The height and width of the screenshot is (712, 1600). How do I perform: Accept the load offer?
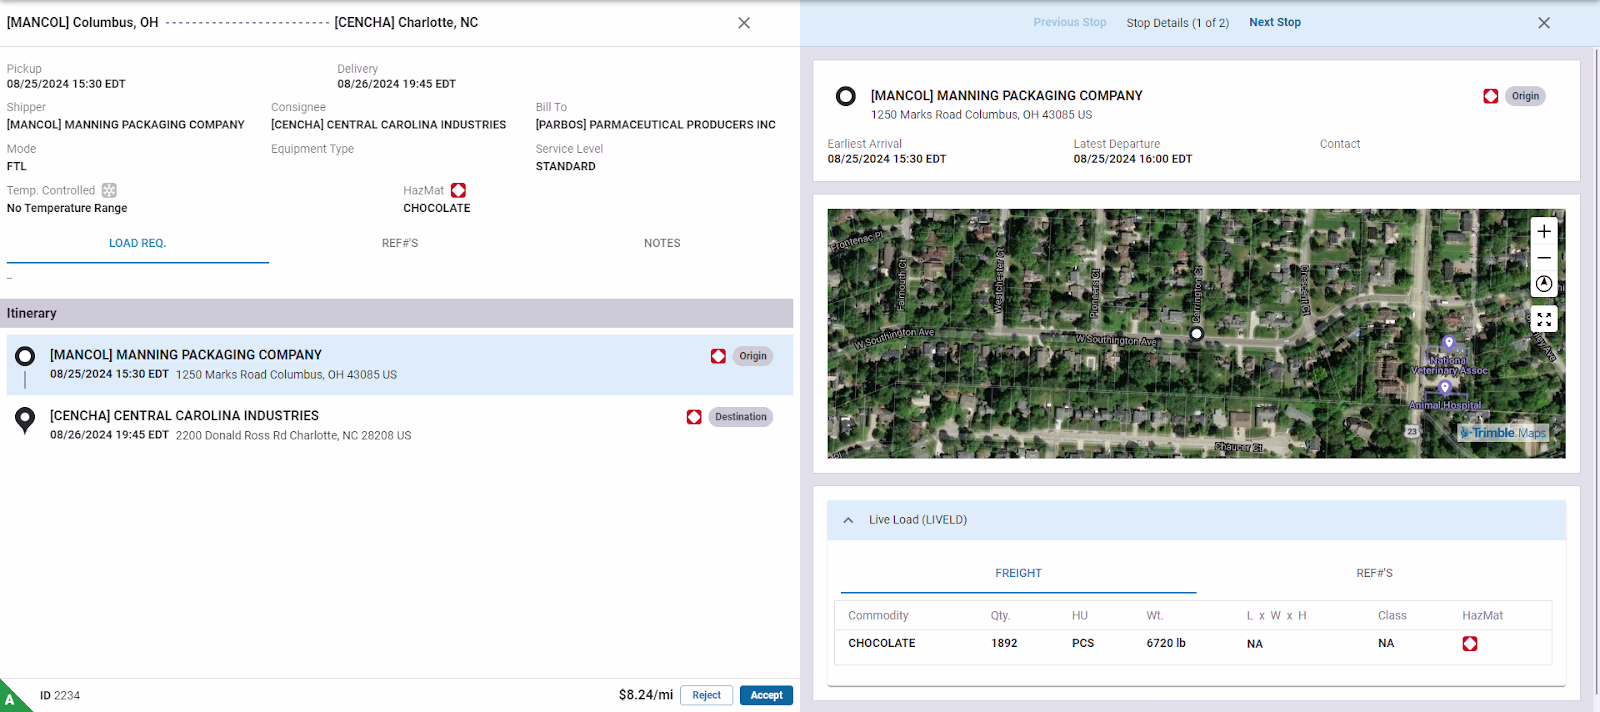[x=766, y=695]
